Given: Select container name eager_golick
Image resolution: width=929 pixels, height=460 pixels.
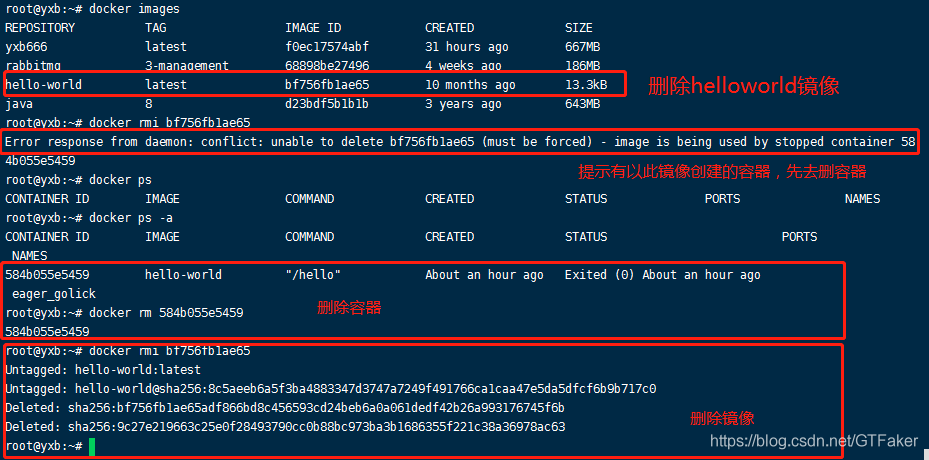Looking at the screenshot, I should click(x=54, y=293).
